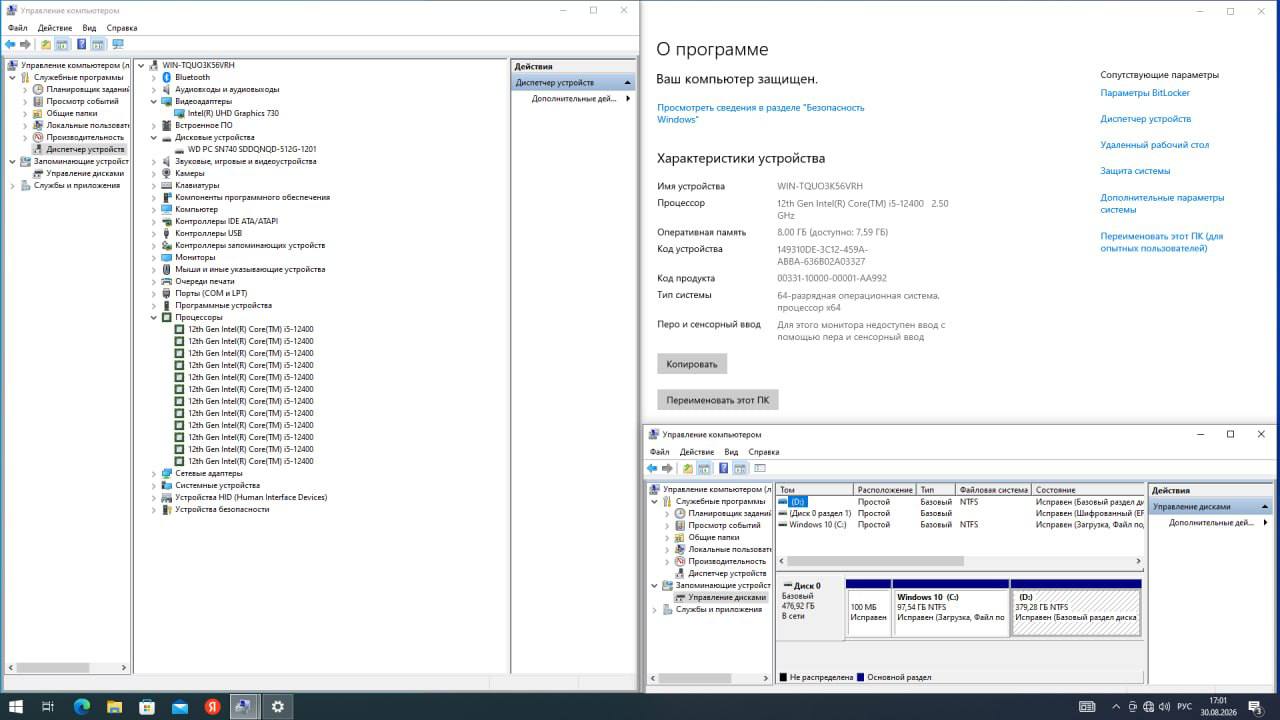Open the notification center in system tray

click(x=1255, y=706)
